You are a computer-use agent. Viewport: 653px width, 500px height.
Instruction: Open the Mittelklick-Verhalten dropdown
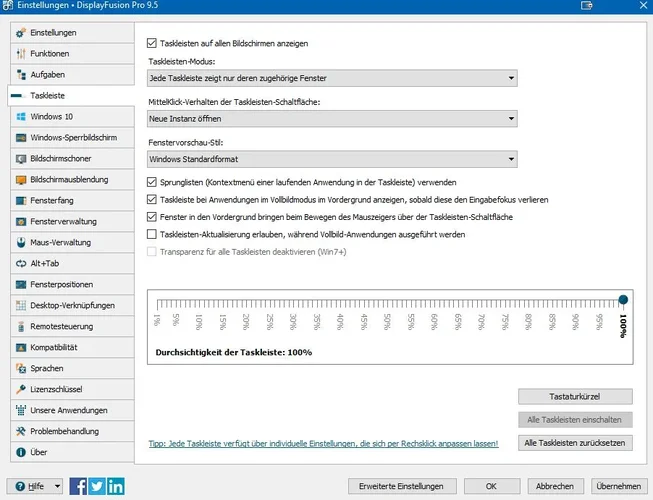(332, 119)
